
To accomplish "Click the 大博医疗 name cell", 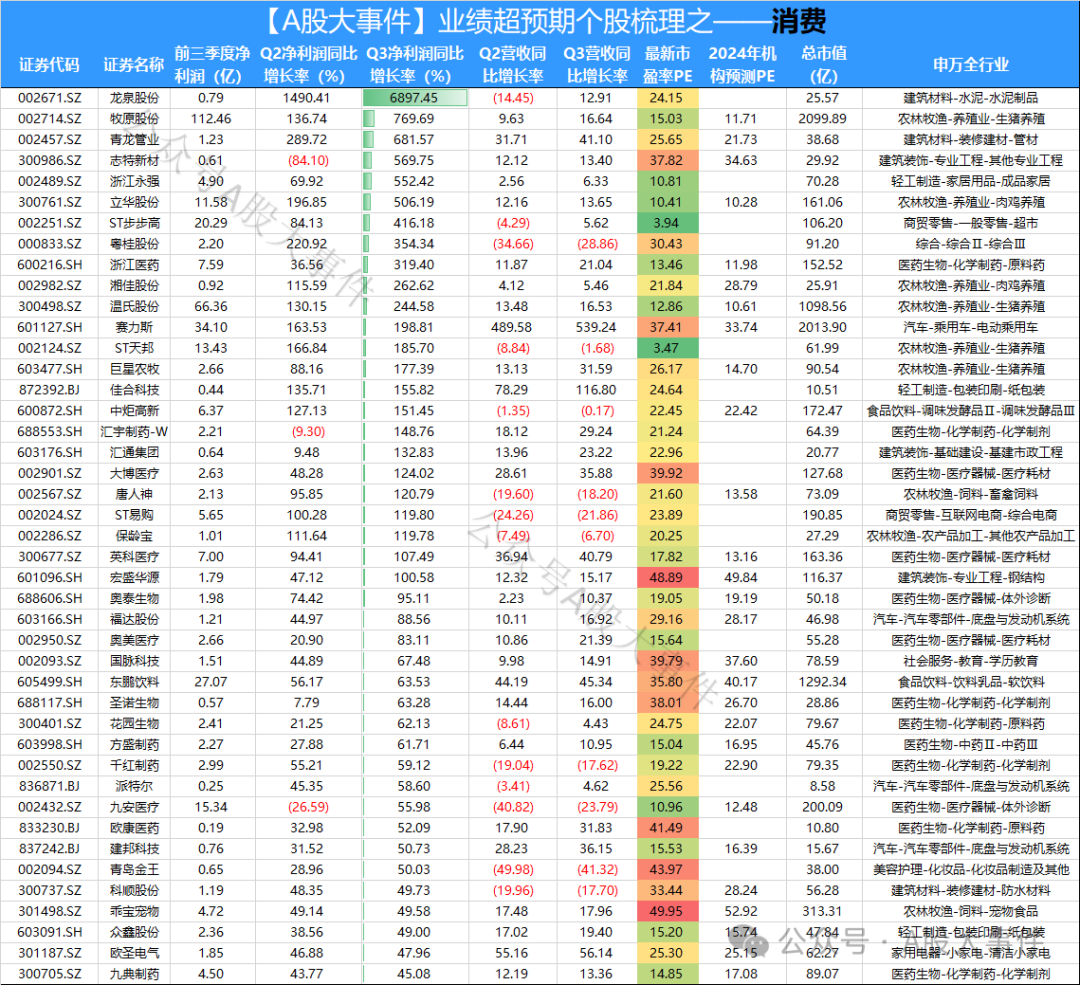I will (x=134, y=473).
